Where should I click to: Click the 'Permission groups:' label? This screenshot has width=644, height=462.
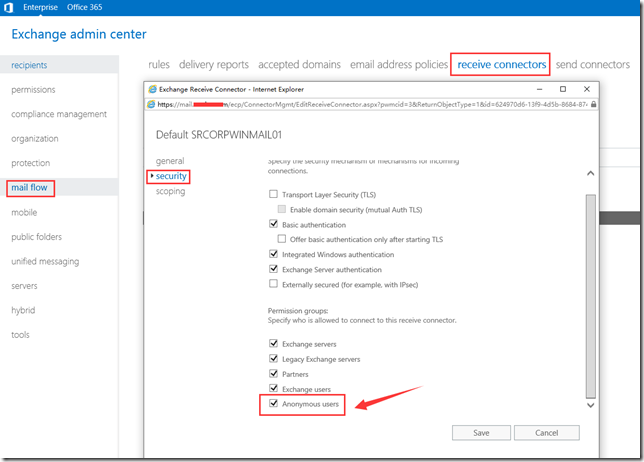point(298,311)
